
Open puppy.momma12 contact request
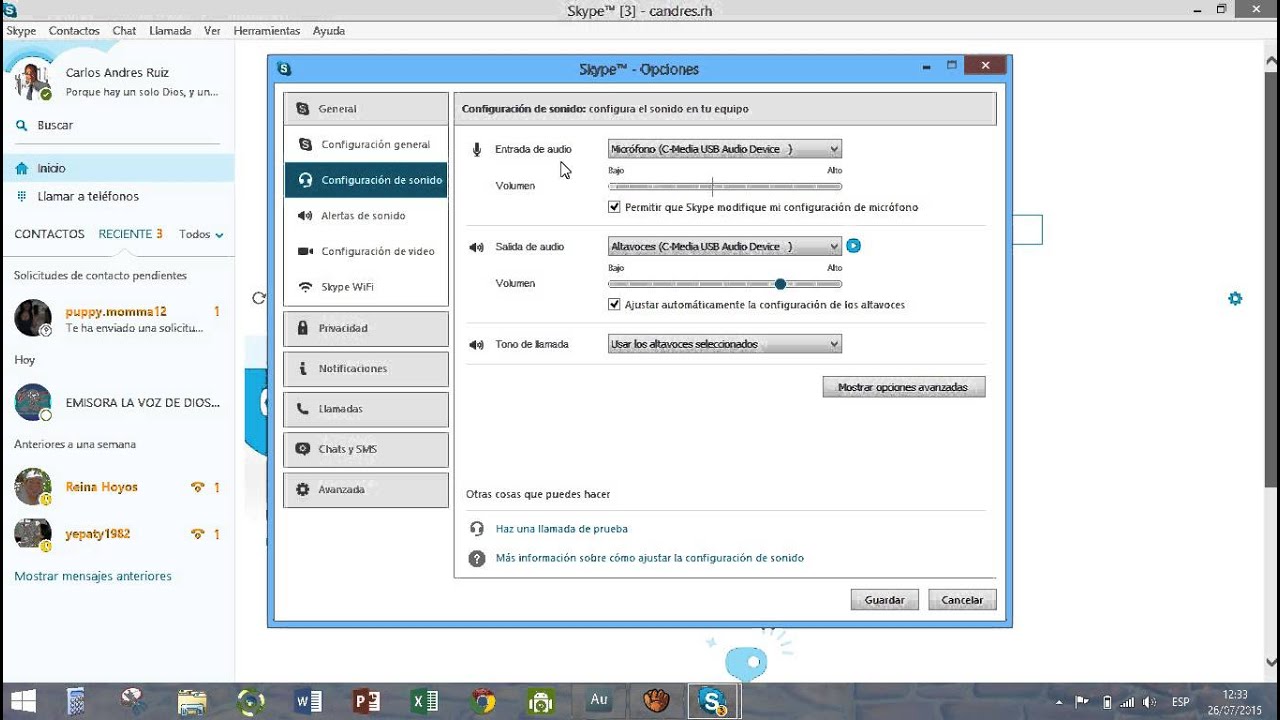117,319
